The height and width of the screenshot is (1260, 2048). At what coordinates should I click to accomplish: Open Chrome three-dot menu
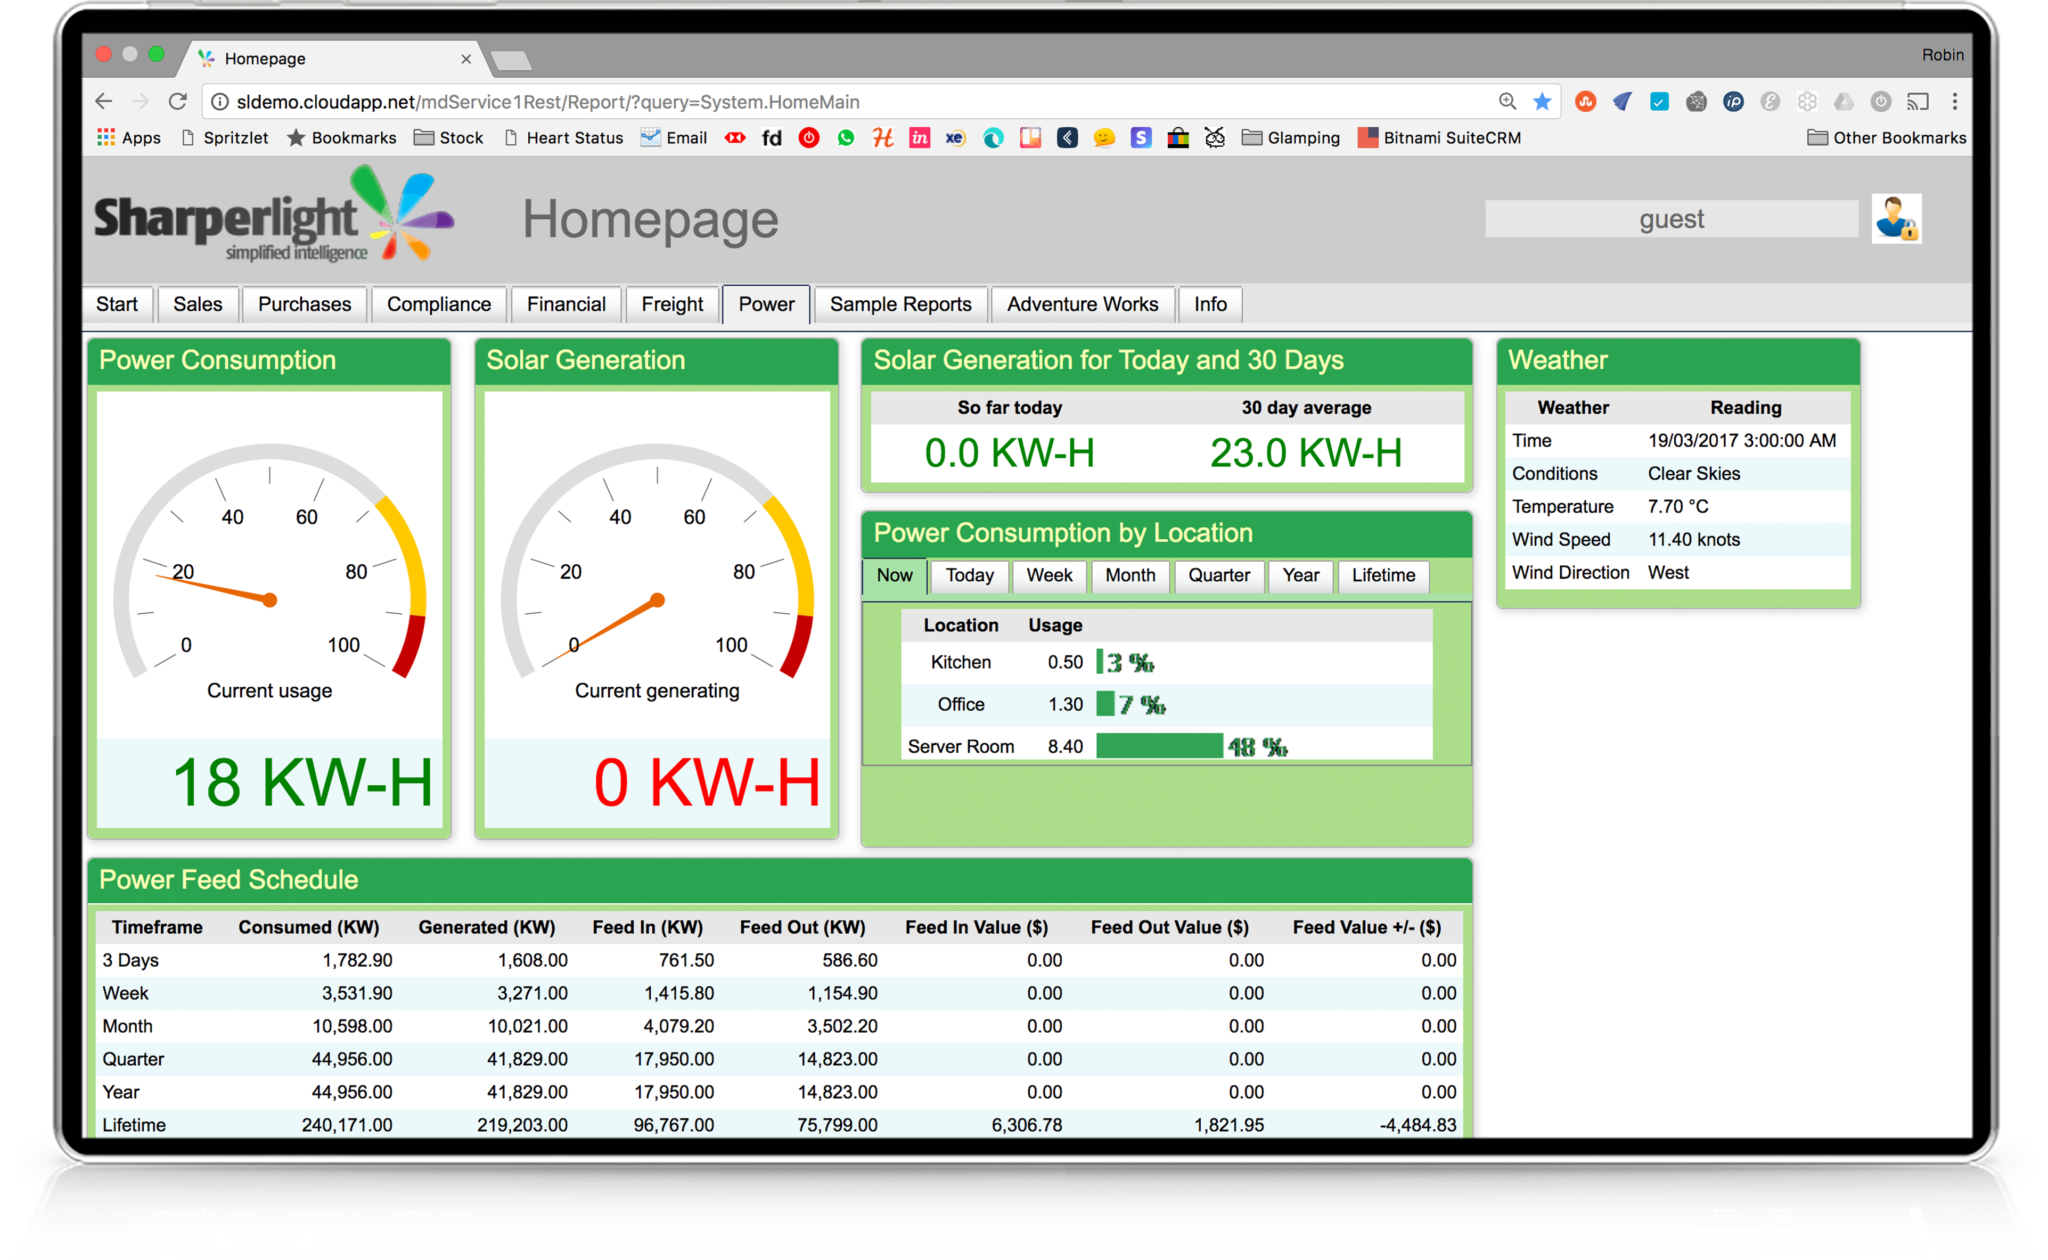[x=1954, y=102]
